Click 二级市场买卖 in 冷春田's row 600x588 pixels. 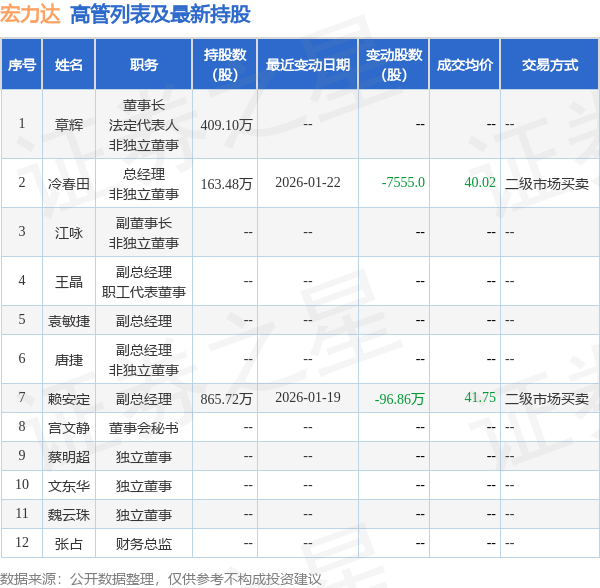tap(547, 184)
